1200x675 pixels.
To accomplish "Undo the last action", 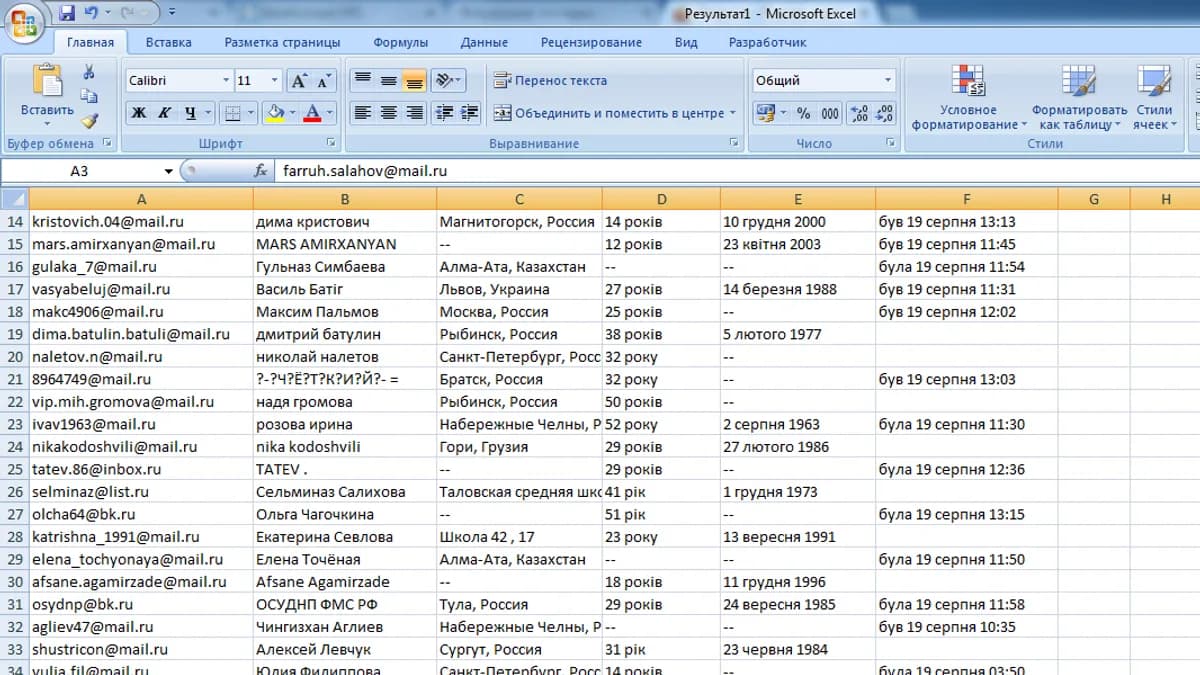I will pos(91,14).
